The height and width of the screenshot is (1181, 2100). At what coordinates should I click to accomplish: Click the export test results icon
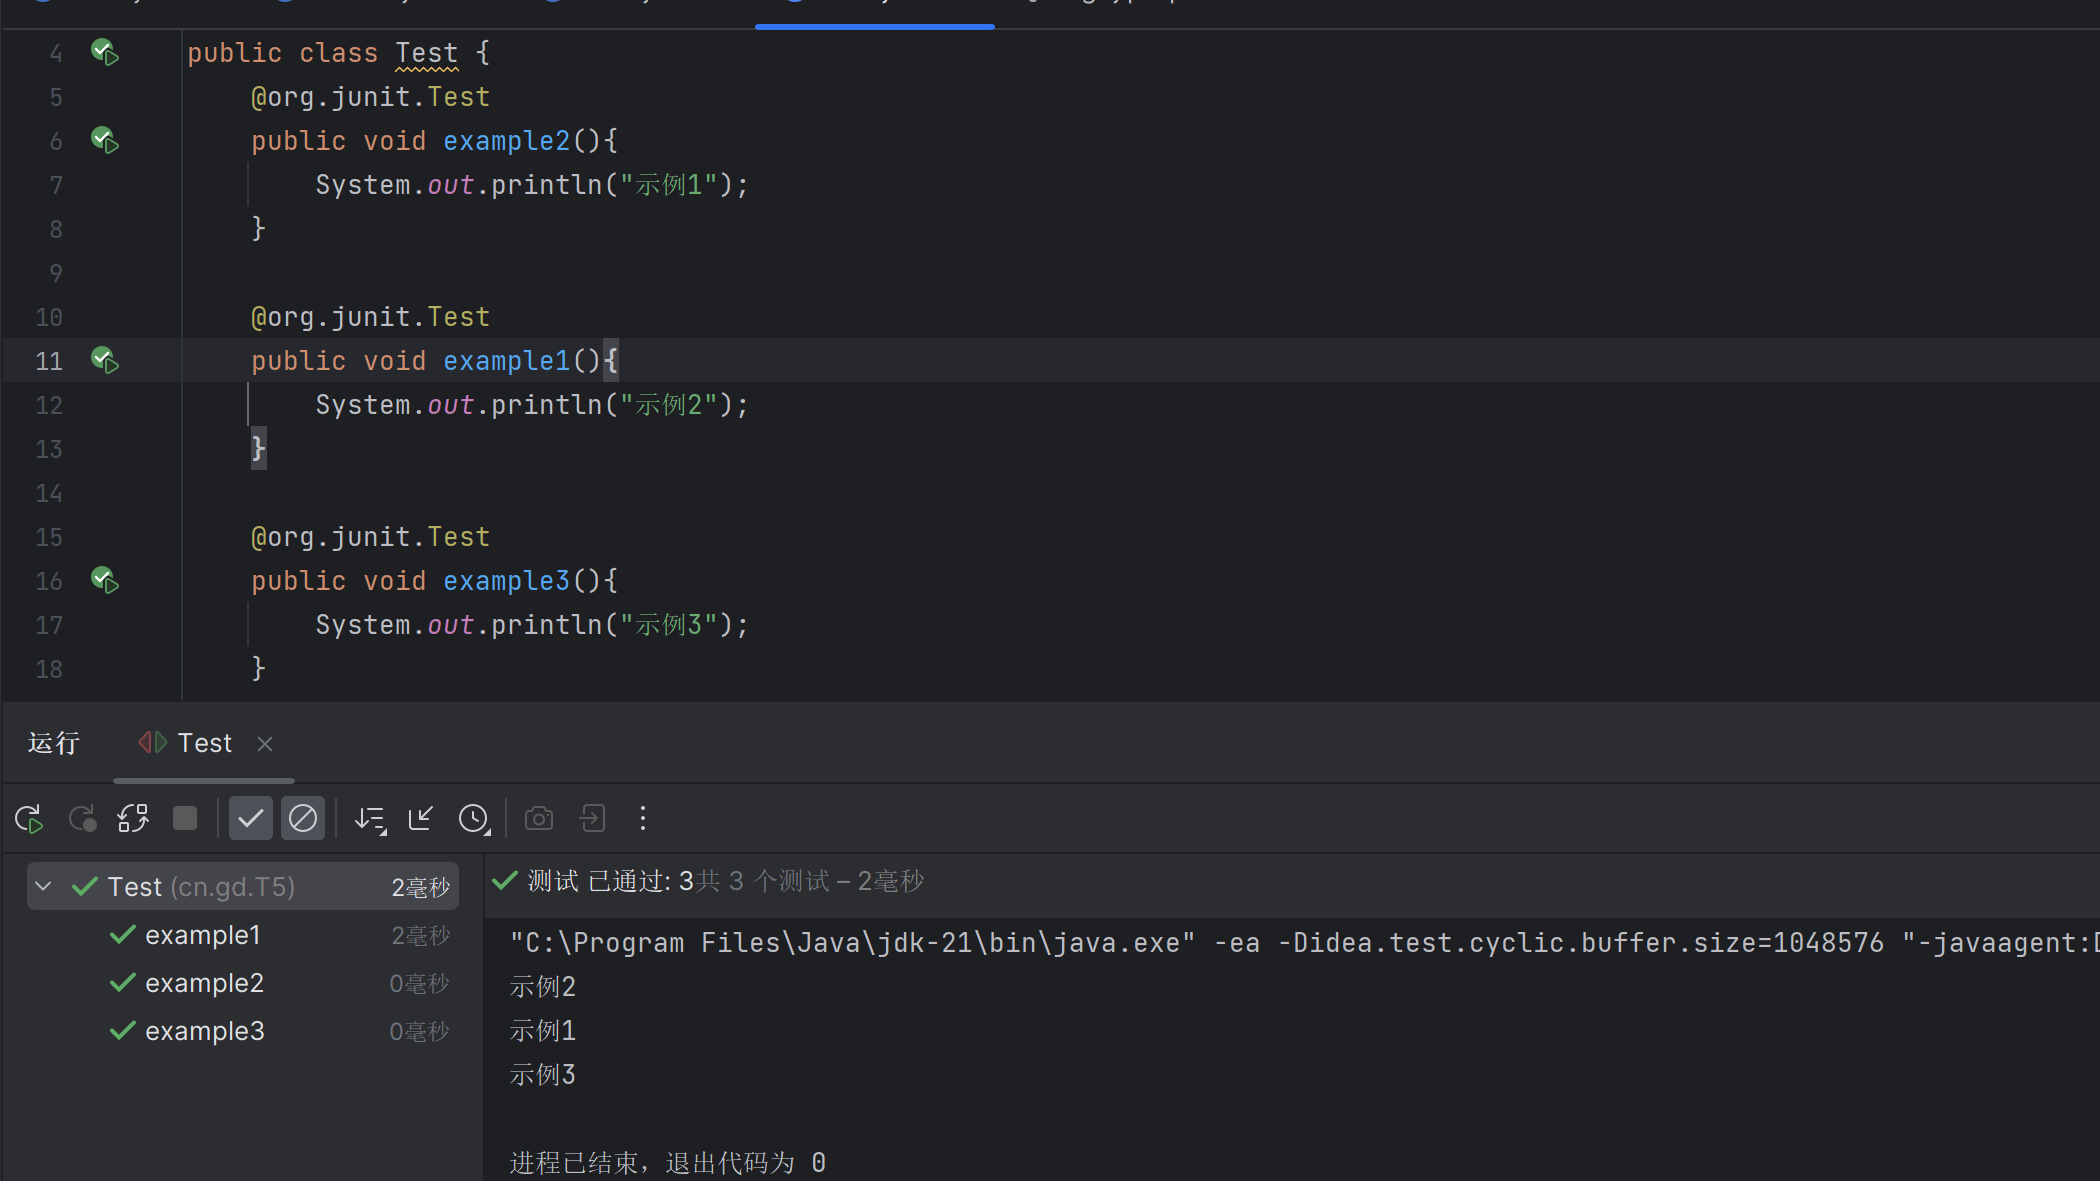click(x=593, y=819)
